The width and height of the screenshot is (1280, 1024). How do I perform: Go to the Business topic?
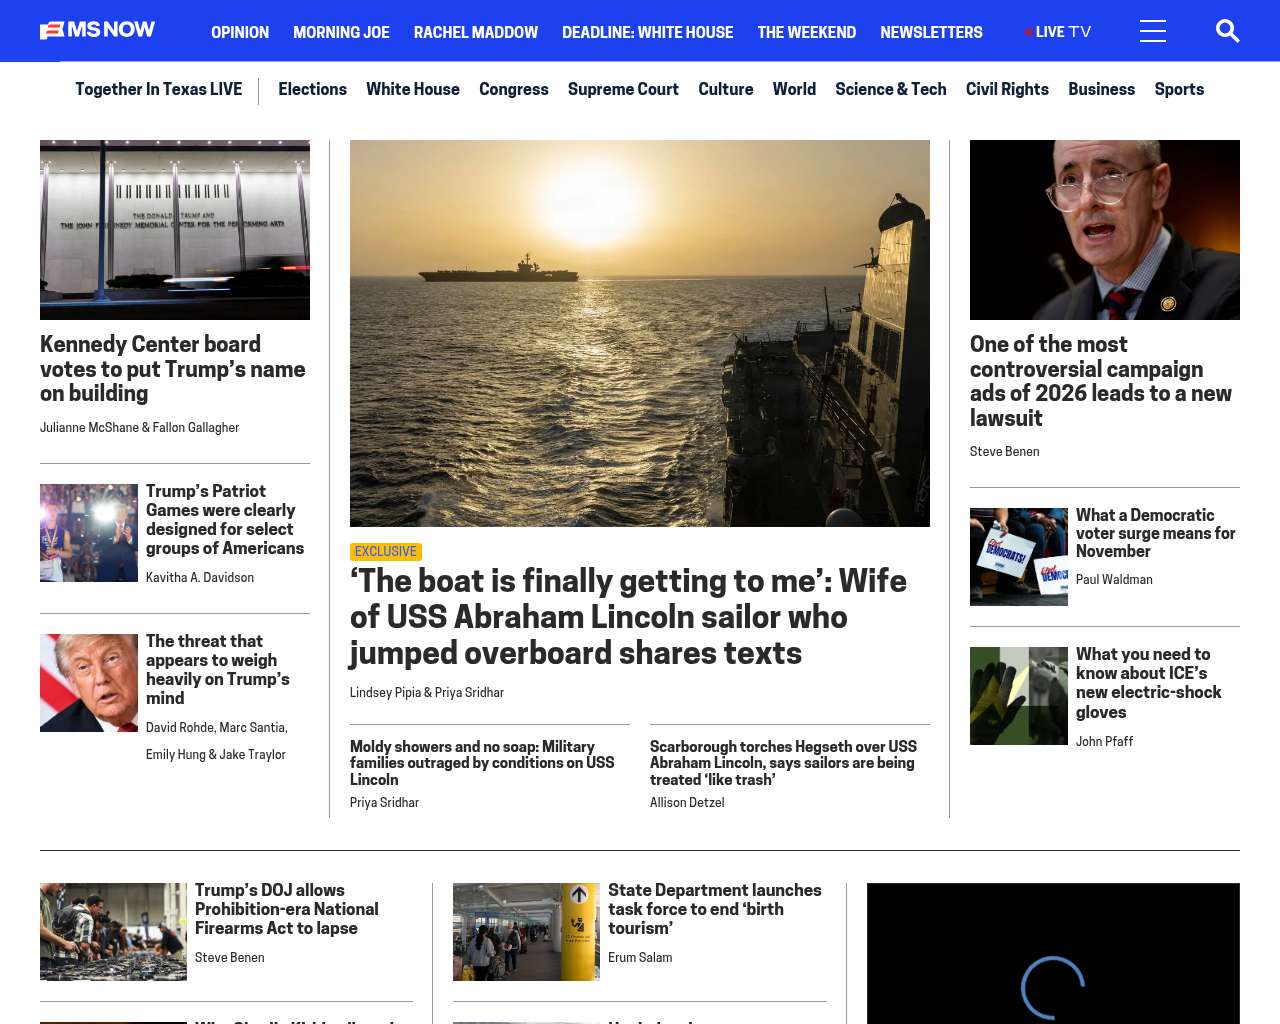point(1101,89)
